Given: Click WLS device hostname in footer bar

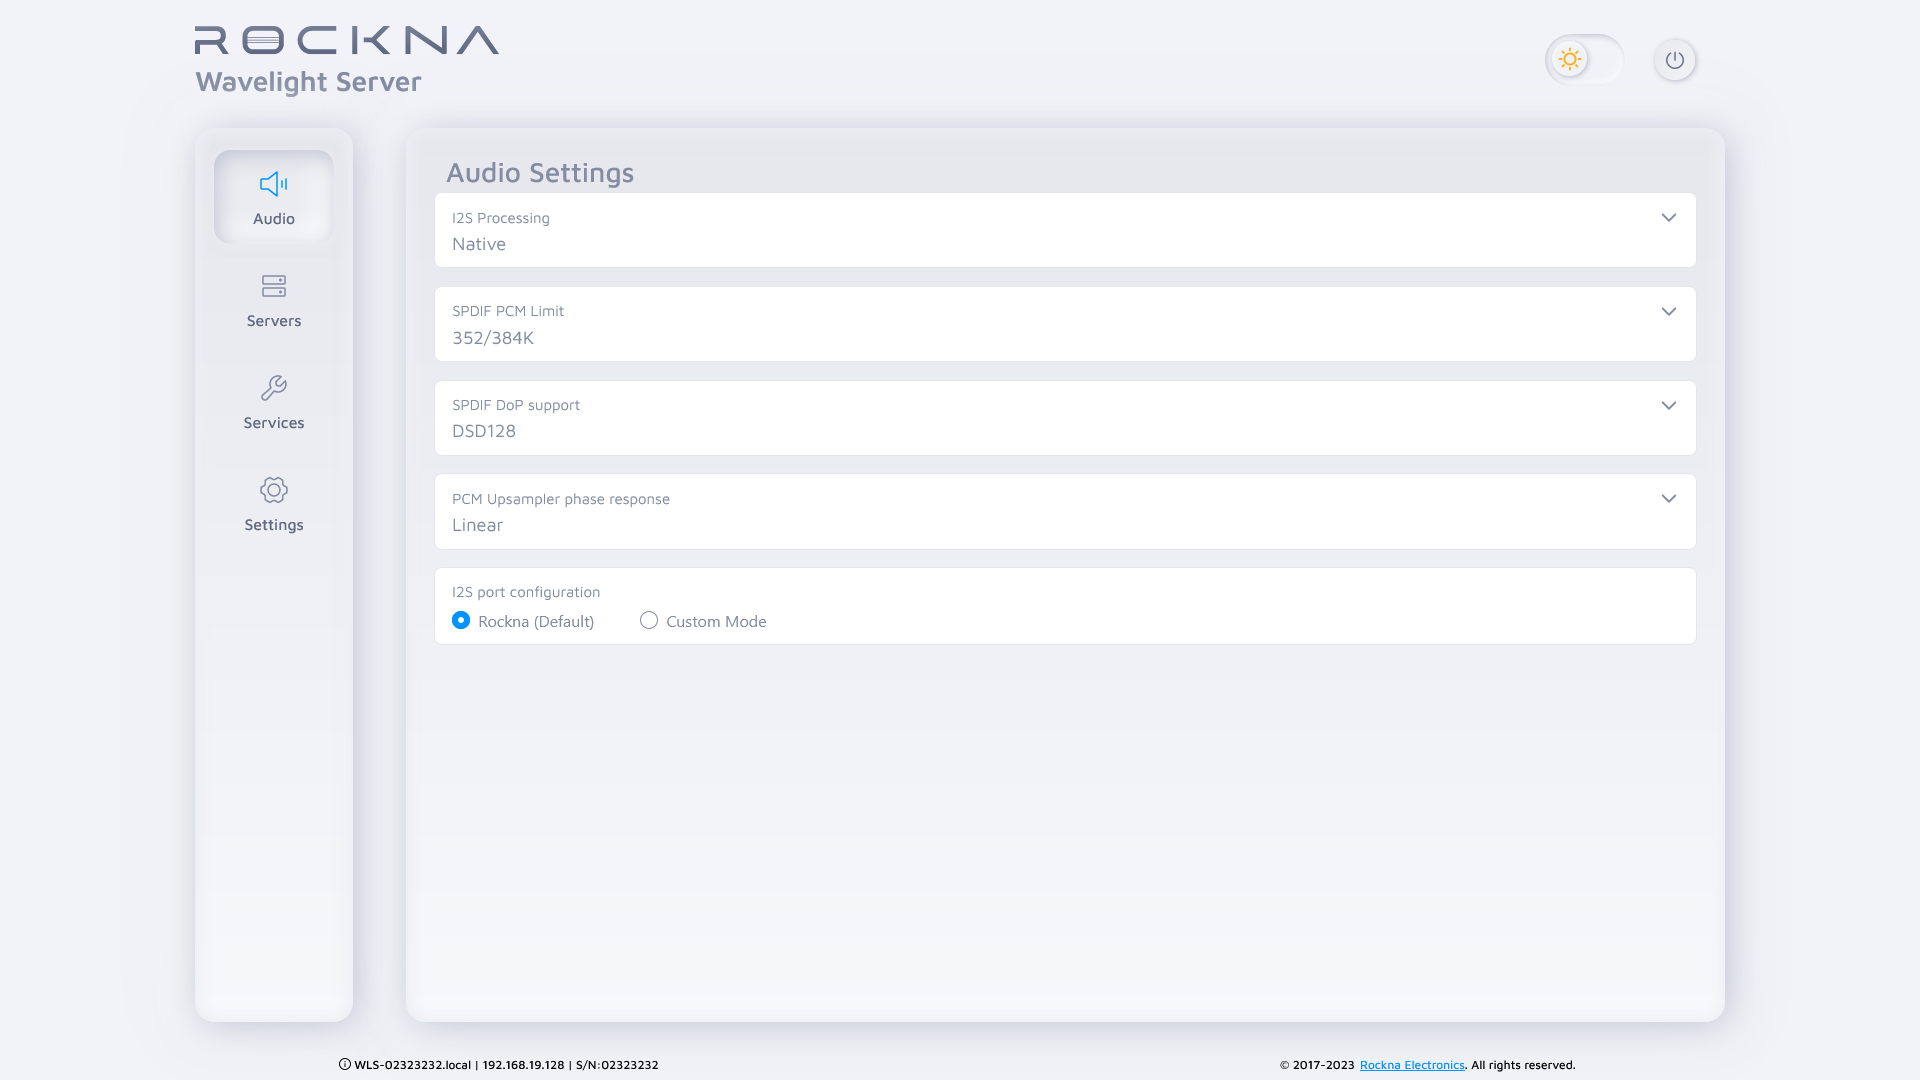Looking at the screenshot, I should click(x=414, y=1064).
